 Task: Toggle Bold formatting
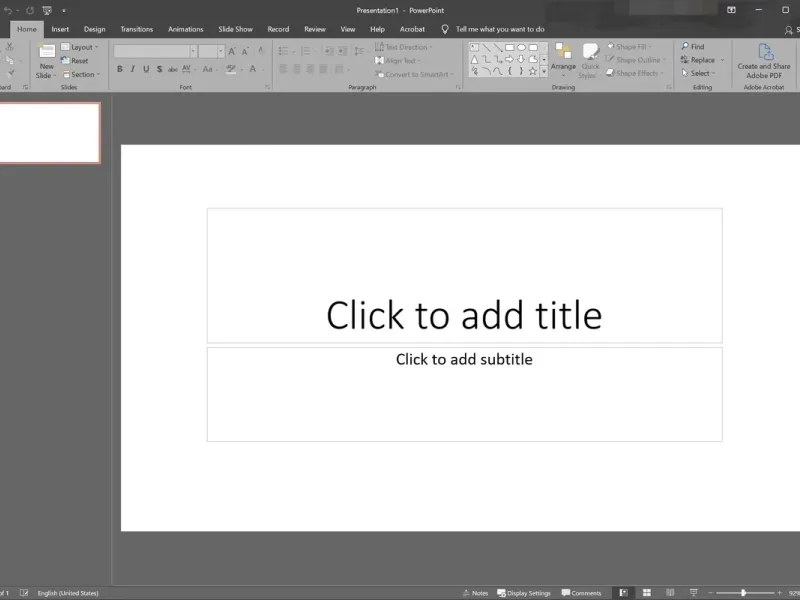point(120,69)
